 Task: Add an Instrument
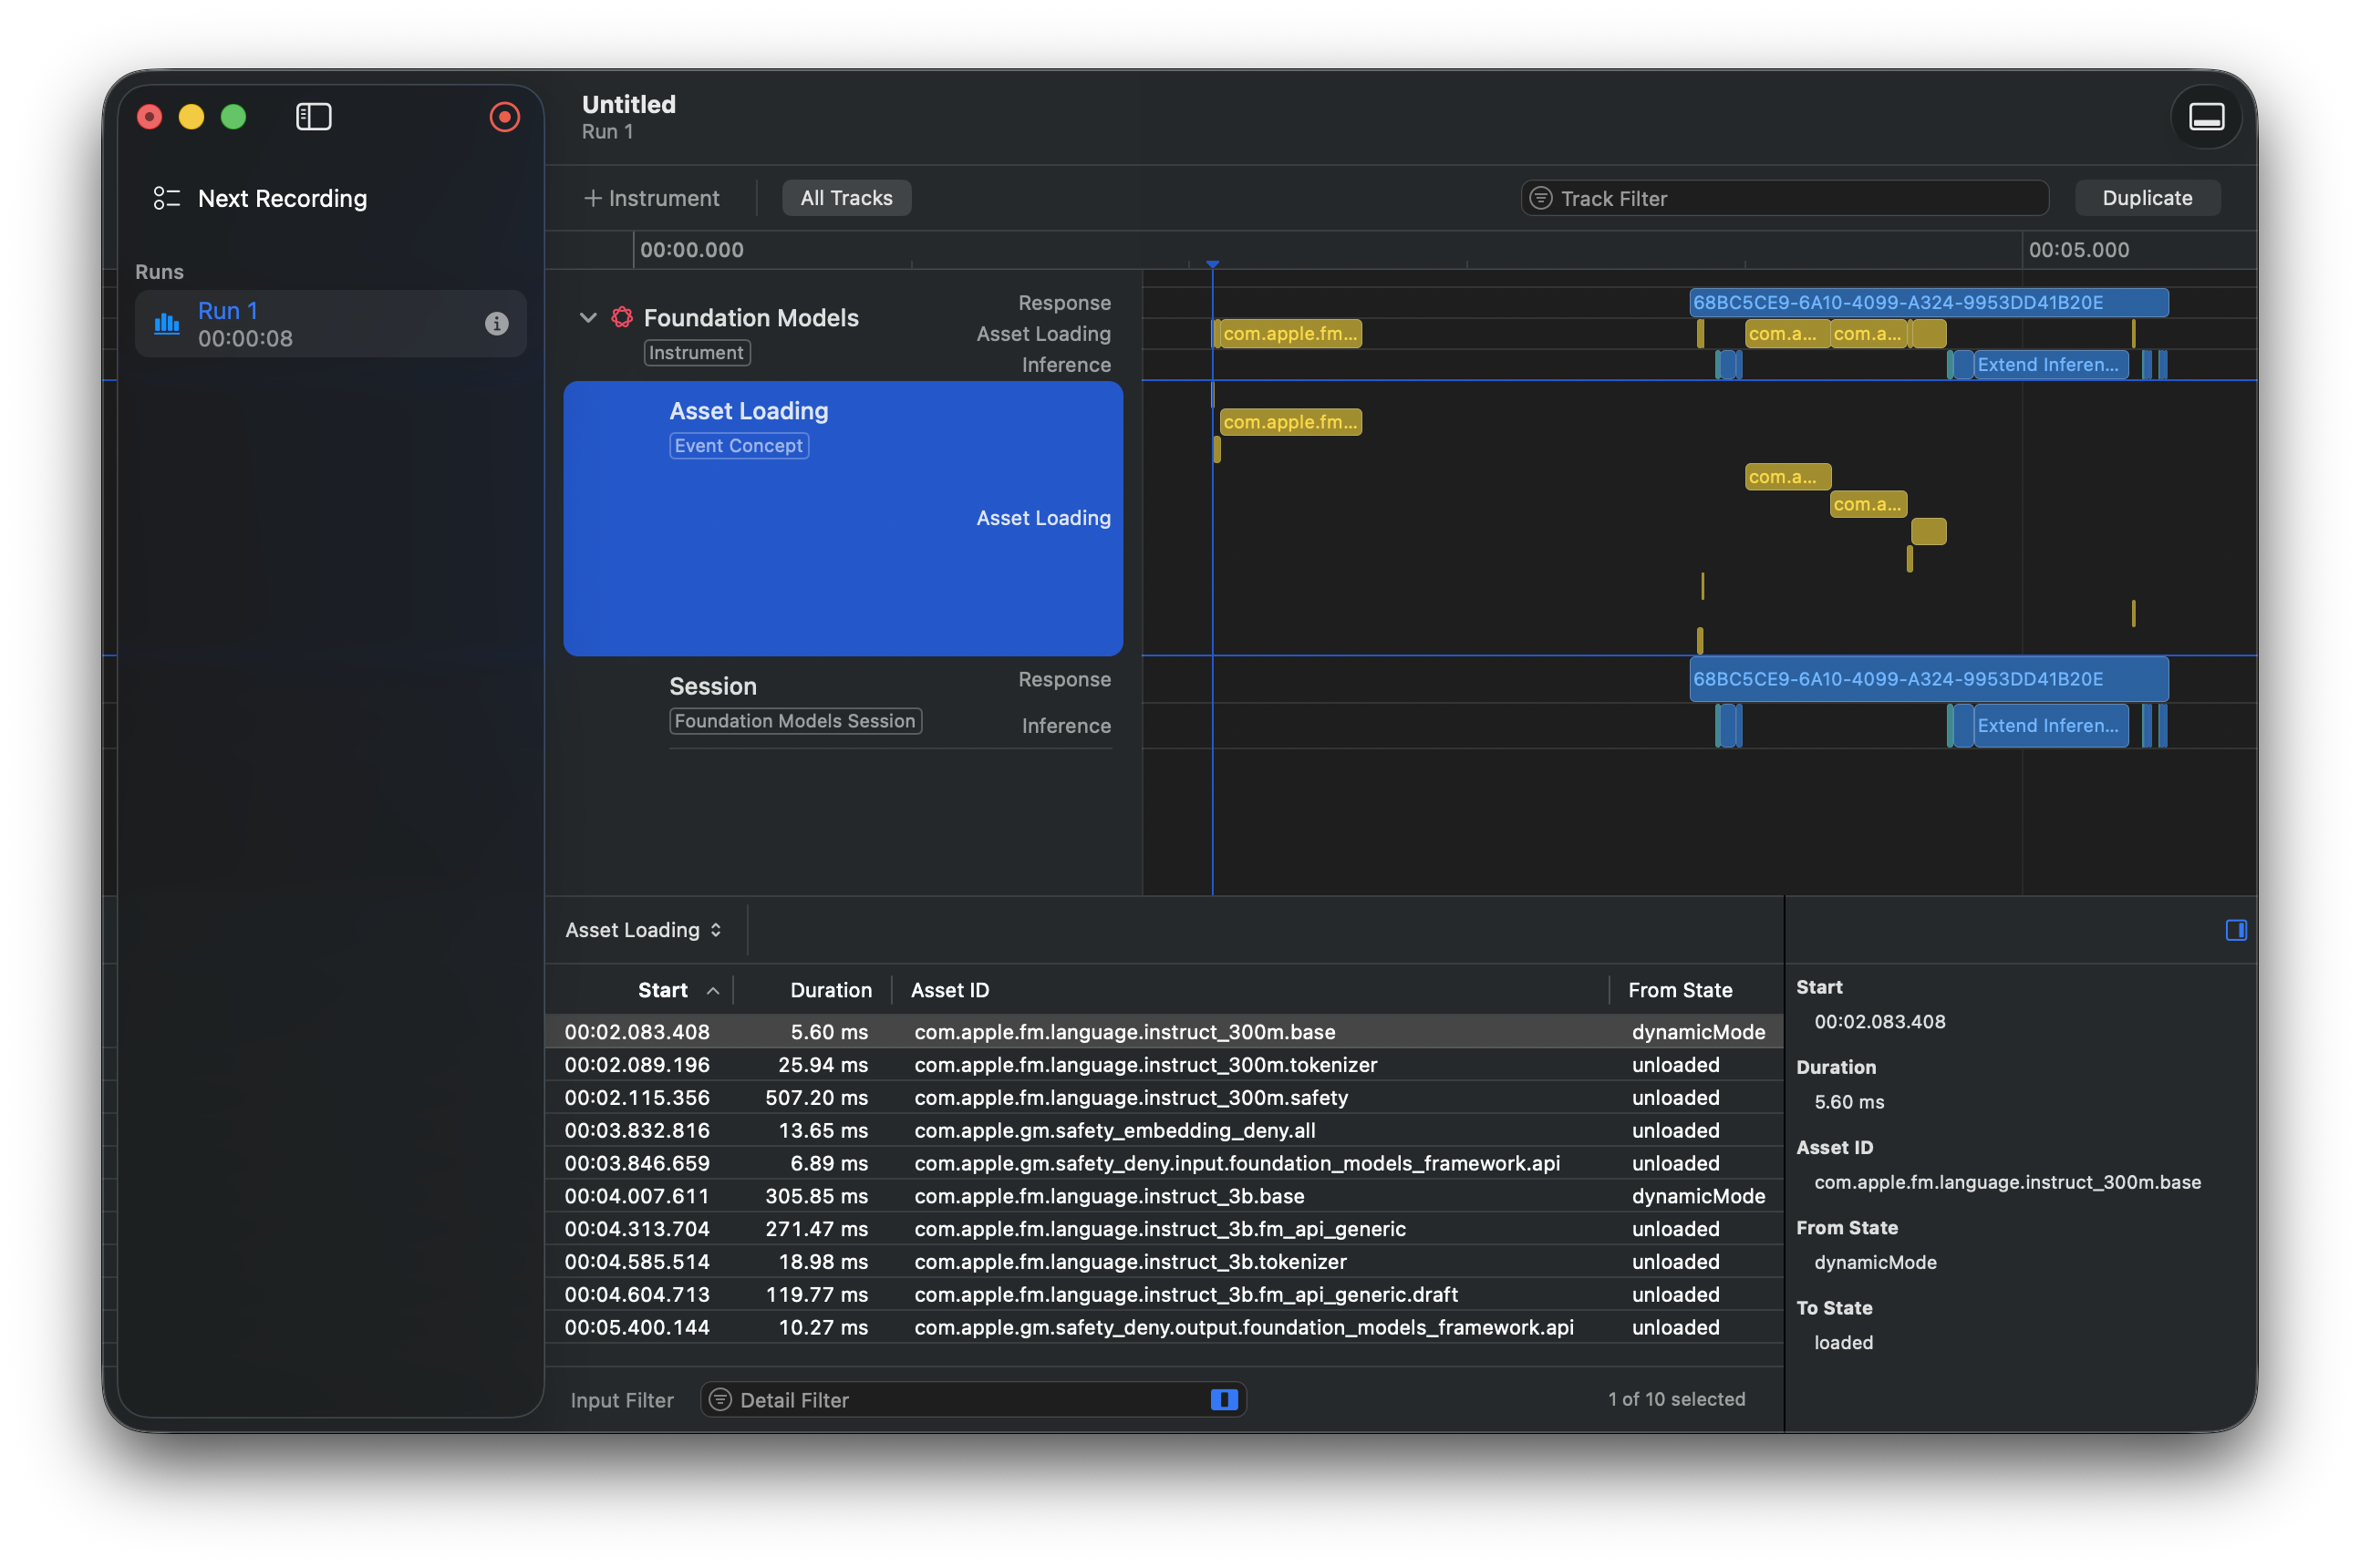(651, 198)
